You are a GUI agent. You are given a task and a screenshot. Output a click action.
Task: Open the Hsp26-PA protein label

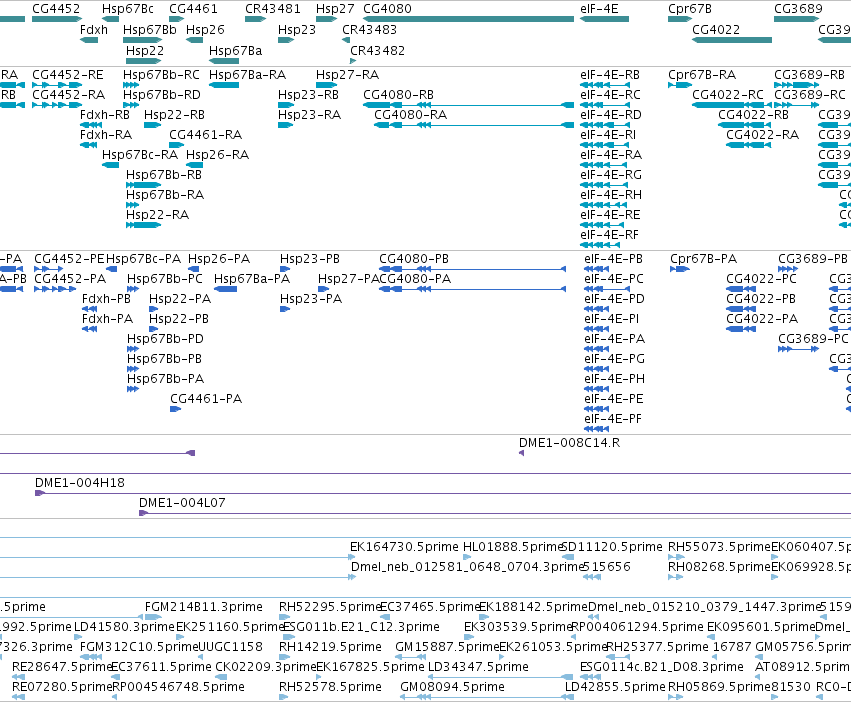[x=219, y=259]
